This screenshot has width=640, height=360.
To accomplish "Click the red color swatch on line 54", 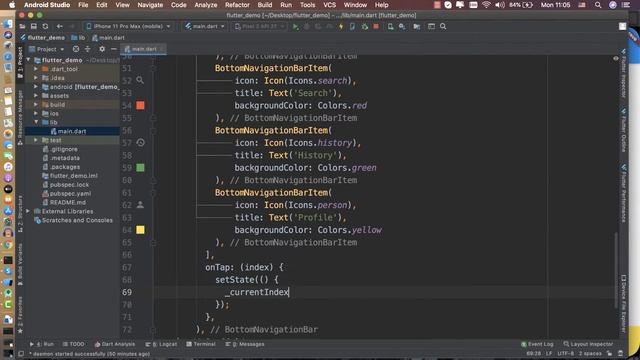I will [x=140, y=105].
